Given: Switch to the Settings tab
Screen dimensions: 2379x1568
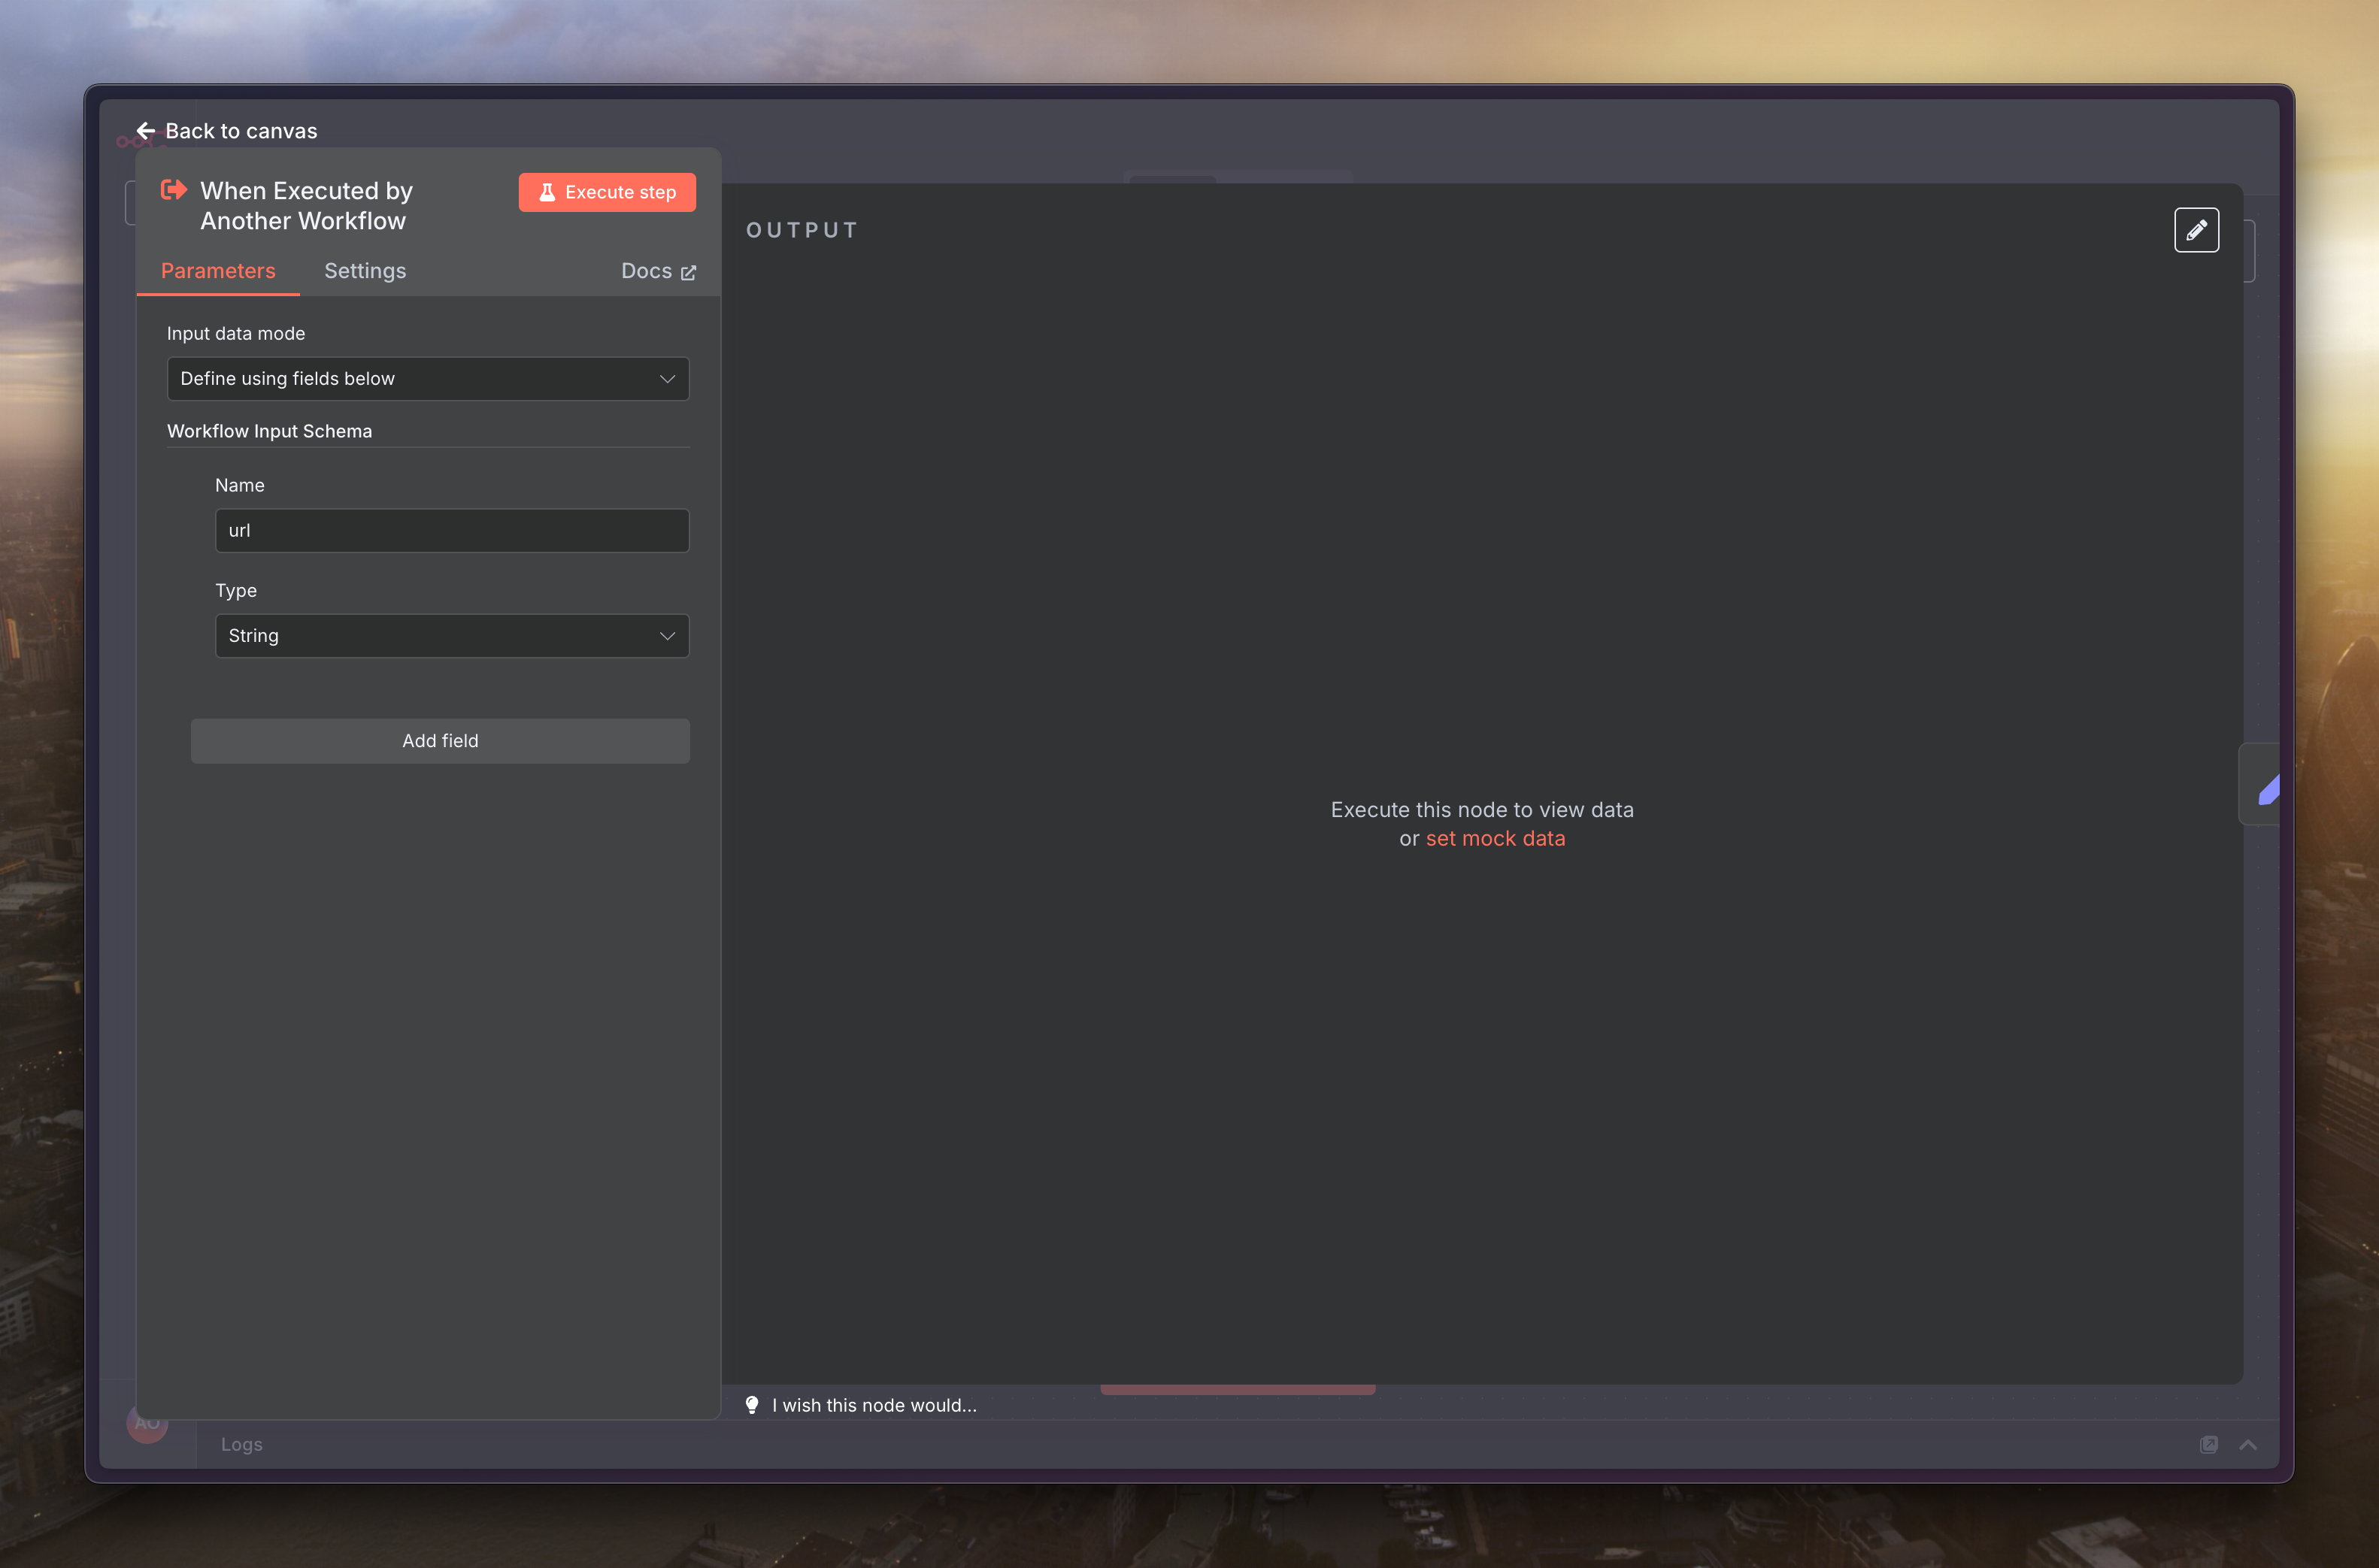Looking at the screenshot, I should point(365,271).
